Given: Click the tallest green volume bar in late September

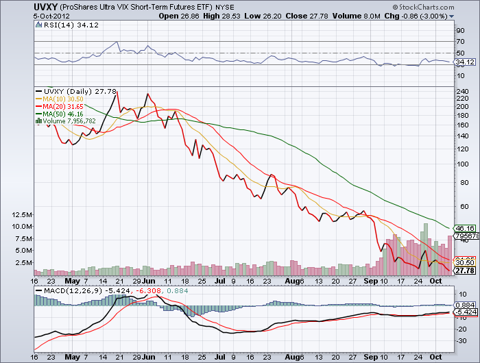Looking at the screenshot, I should (x=425, y=249).
